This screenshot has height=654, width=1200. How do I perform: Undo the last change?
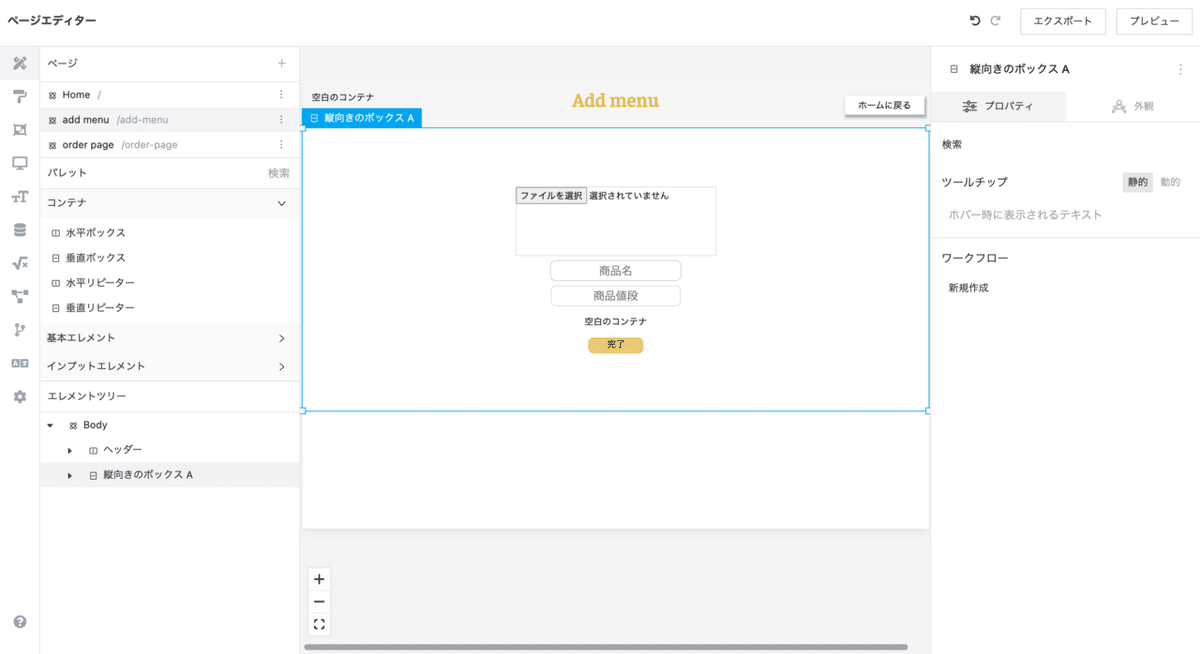point(975,21)
